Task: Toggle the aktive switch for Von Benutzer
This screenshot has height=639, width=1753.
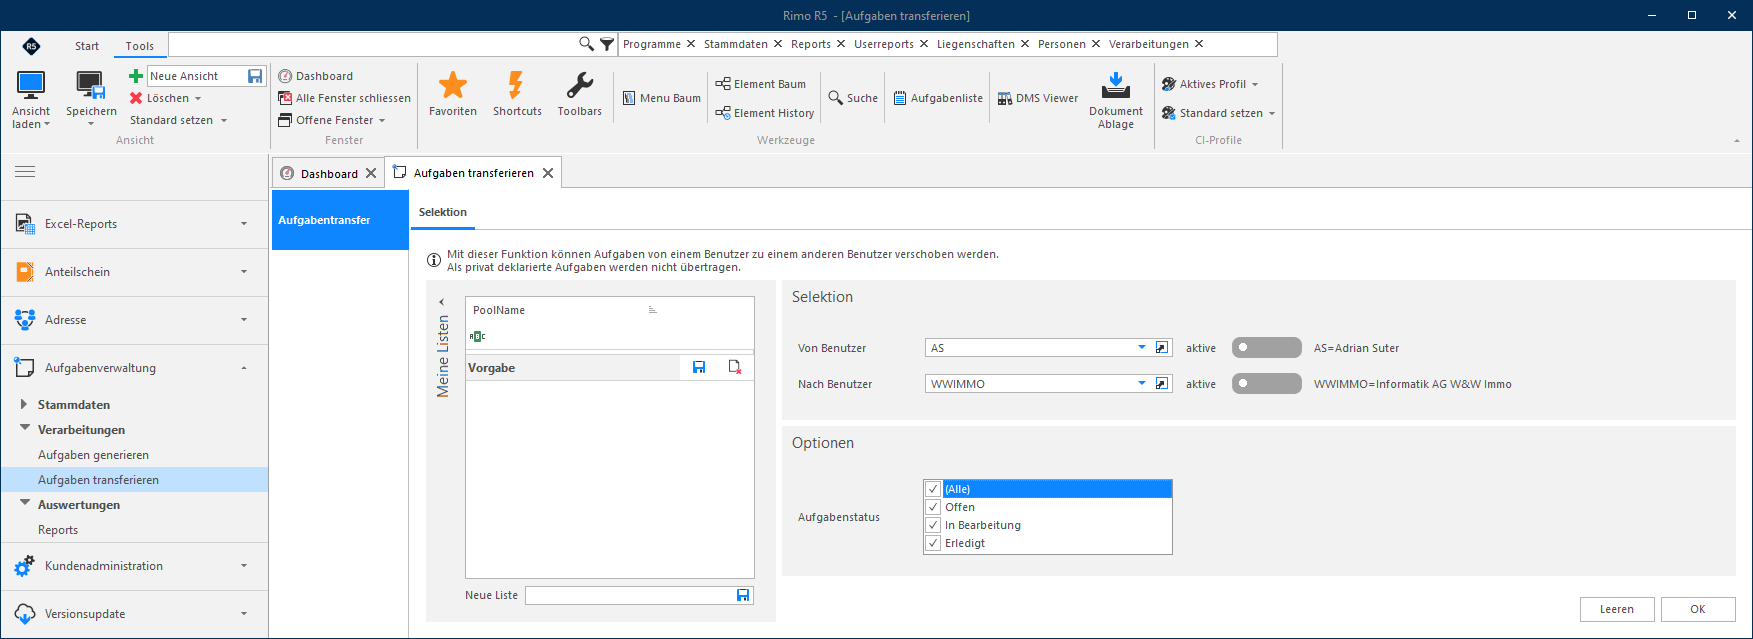Action: [1266, 348]
